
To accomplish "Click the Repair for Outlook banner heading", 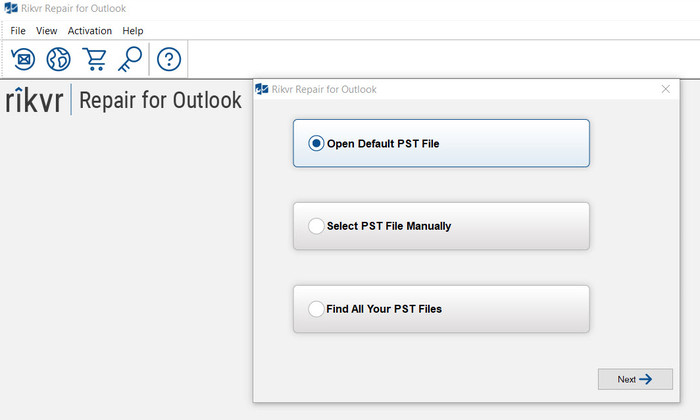I will pyautogui.click(x=160, y=101).
